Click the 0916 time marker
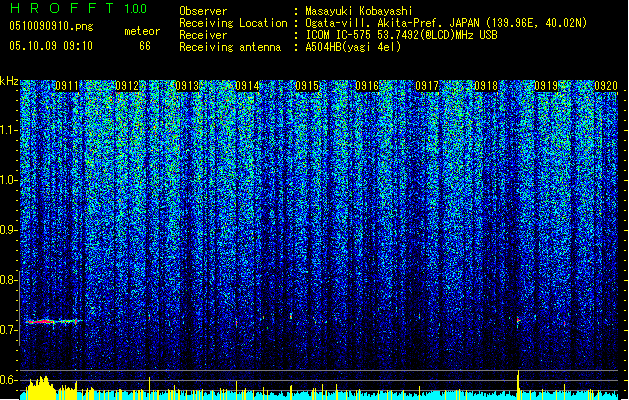Viewport: 629px width, 400px height. (x=367, y=86)
